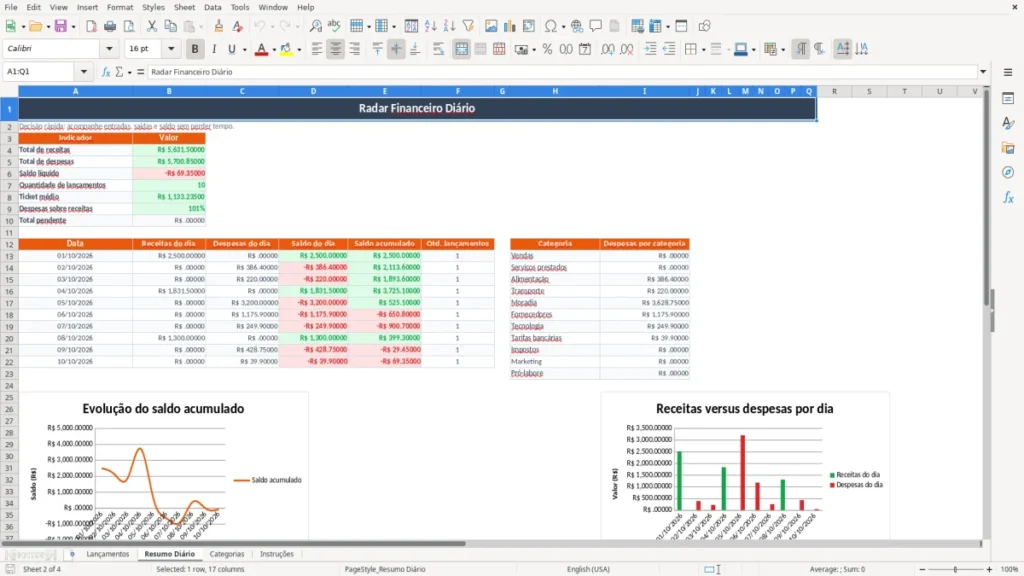Open Find and Replace icon

(315, 26)
